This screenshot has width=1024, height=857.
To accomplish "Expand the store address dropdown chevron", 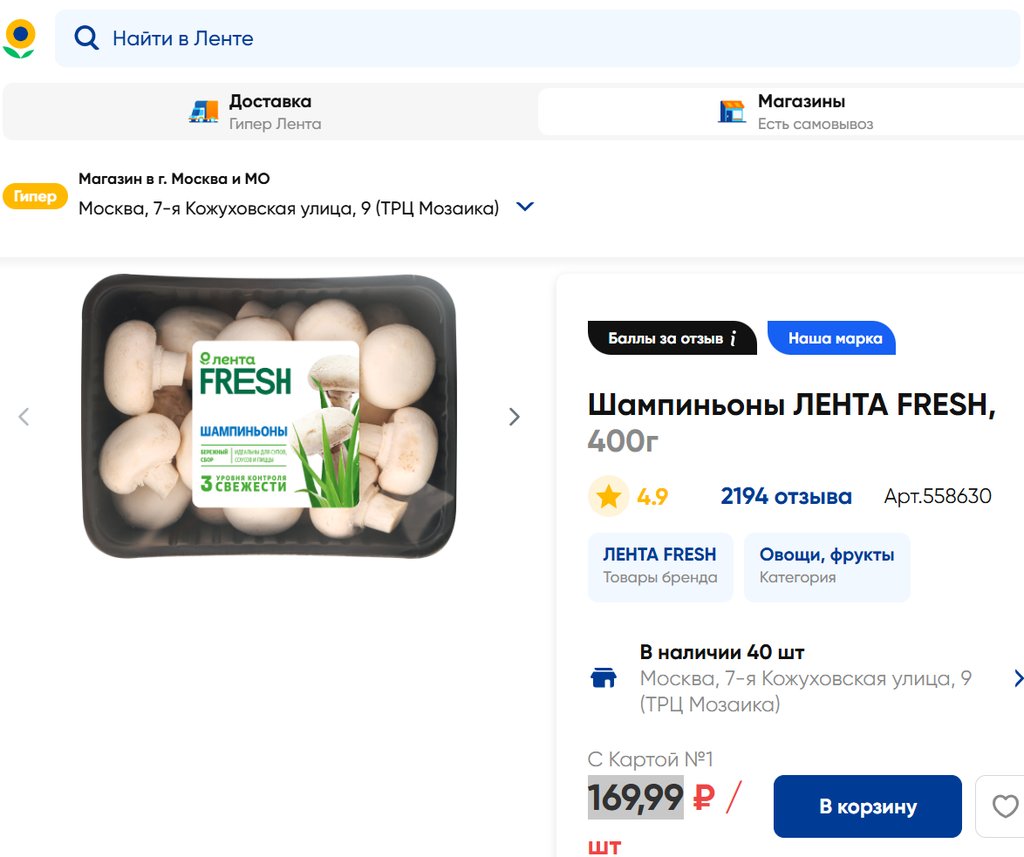I will (524, 207).
